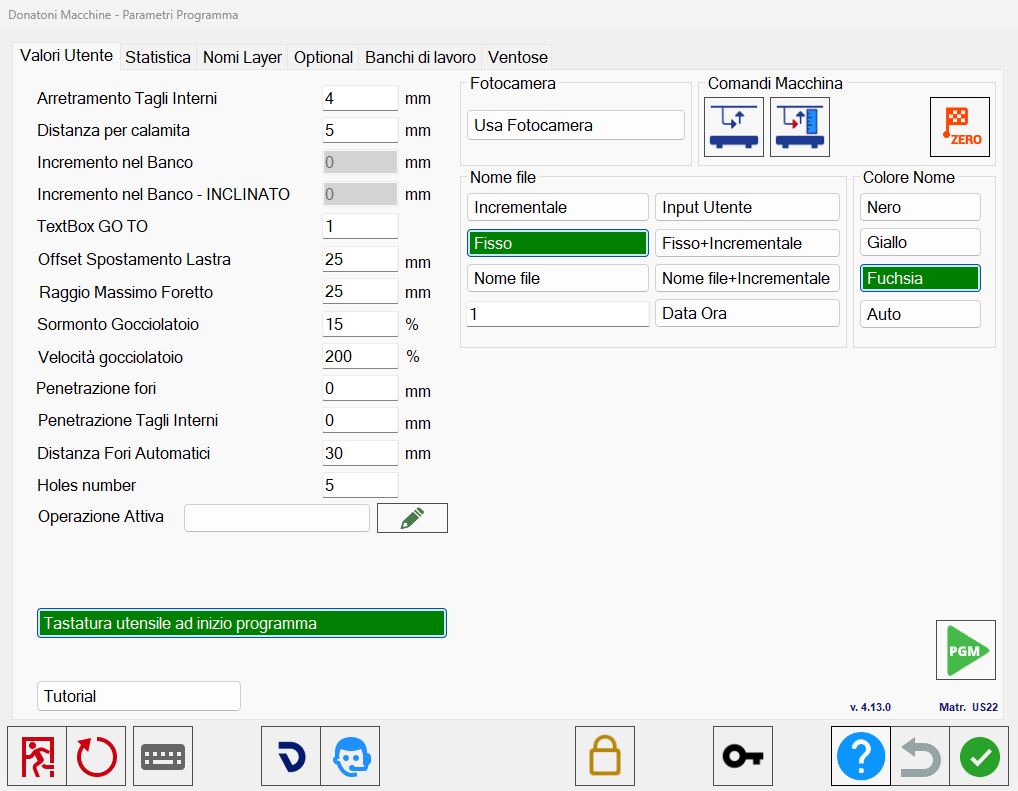Click the red circular reset arrow icon
1018x791 pixels.
coord(96,756)
